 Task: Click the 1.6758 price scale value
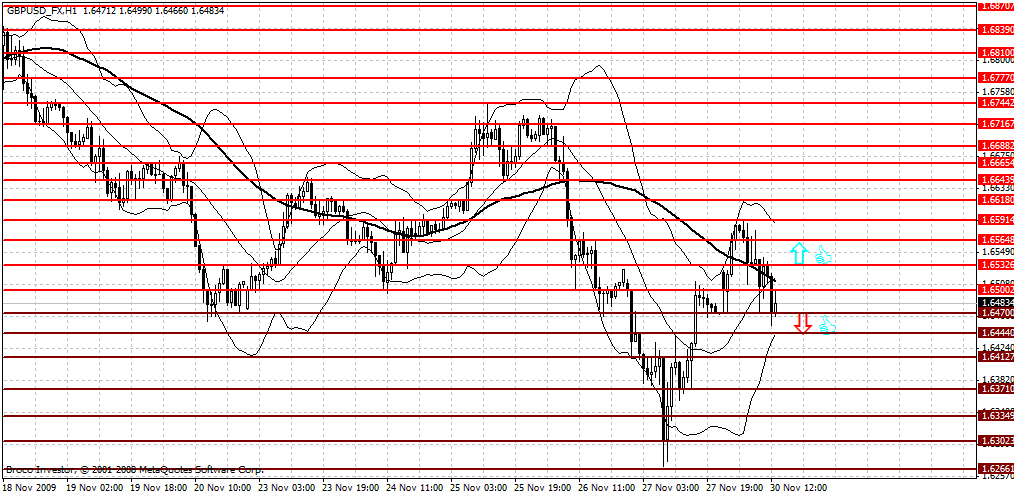[998, 92]
